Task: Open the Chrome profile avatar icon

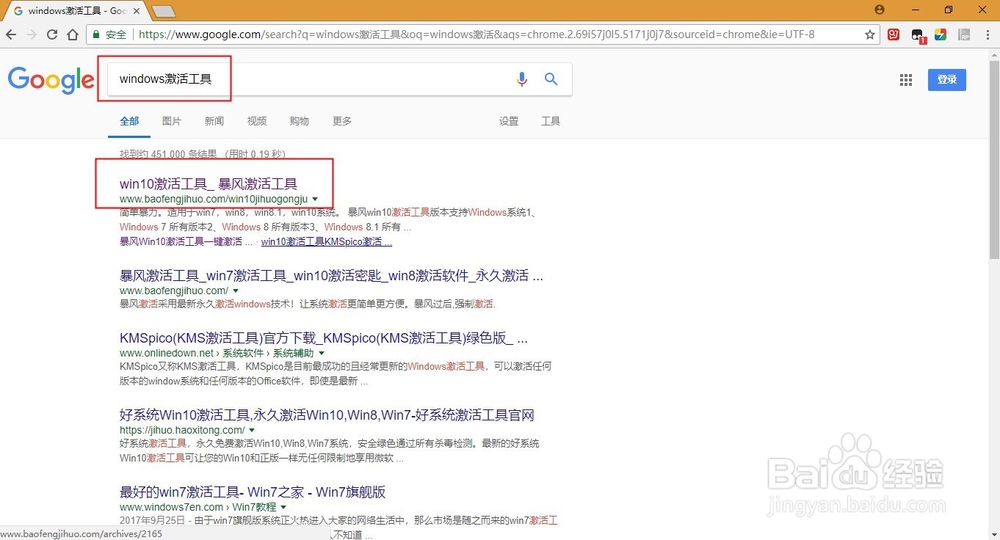Action: (879, 10)
